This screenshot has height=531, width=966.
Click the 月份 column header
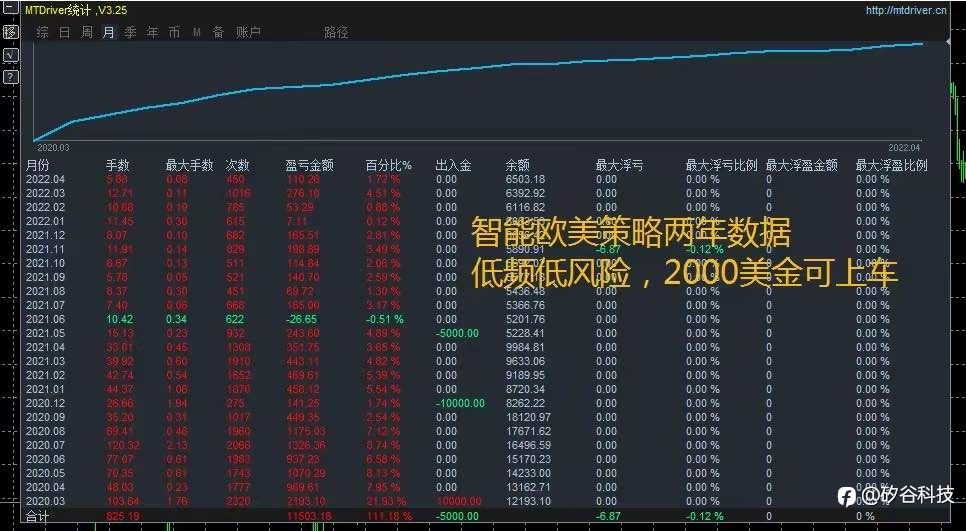38,165
